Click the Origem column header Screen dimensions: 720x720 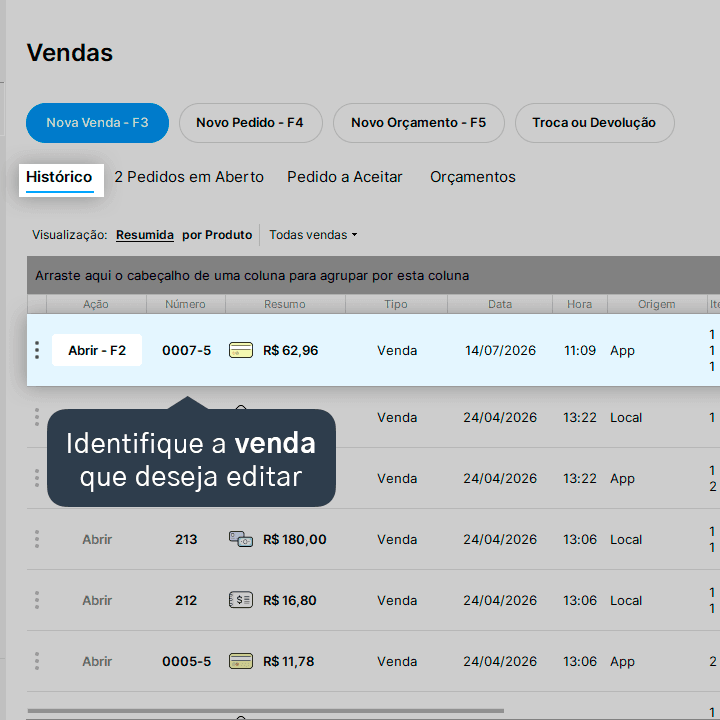(x=657, y=304)
